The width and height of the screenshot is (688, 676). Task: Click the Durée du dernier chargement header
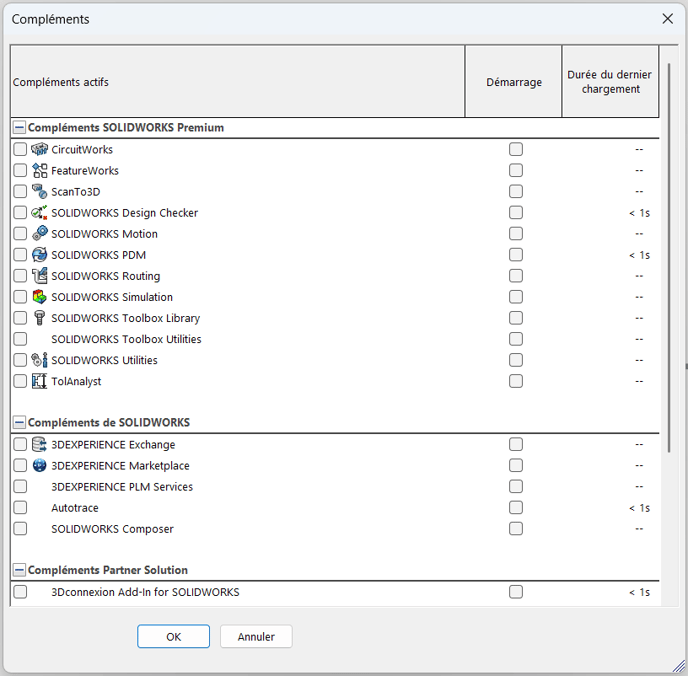click(610, 82)
